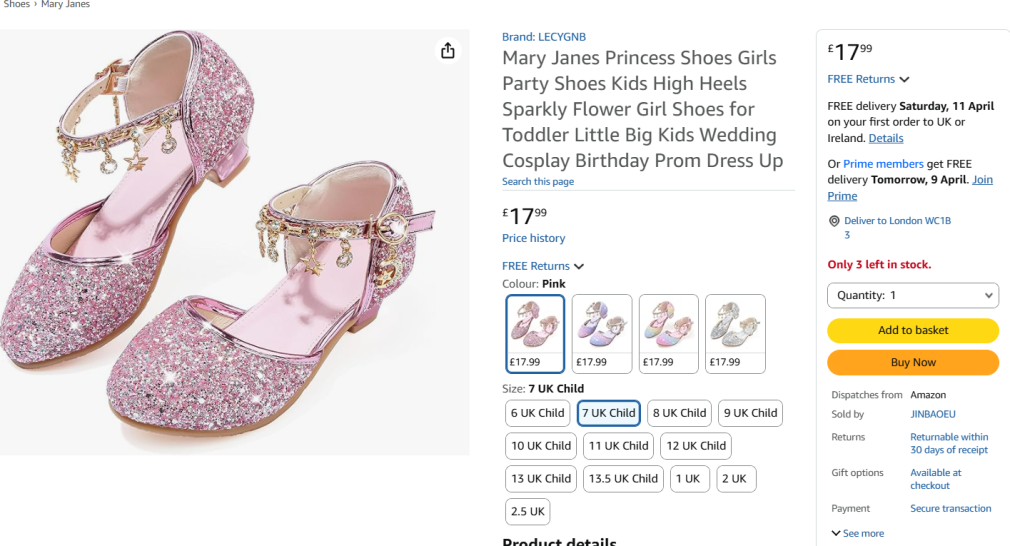This screenshot has height=546, width=1010.
Task: Click the main pink shoes product image
Action: 234,240
